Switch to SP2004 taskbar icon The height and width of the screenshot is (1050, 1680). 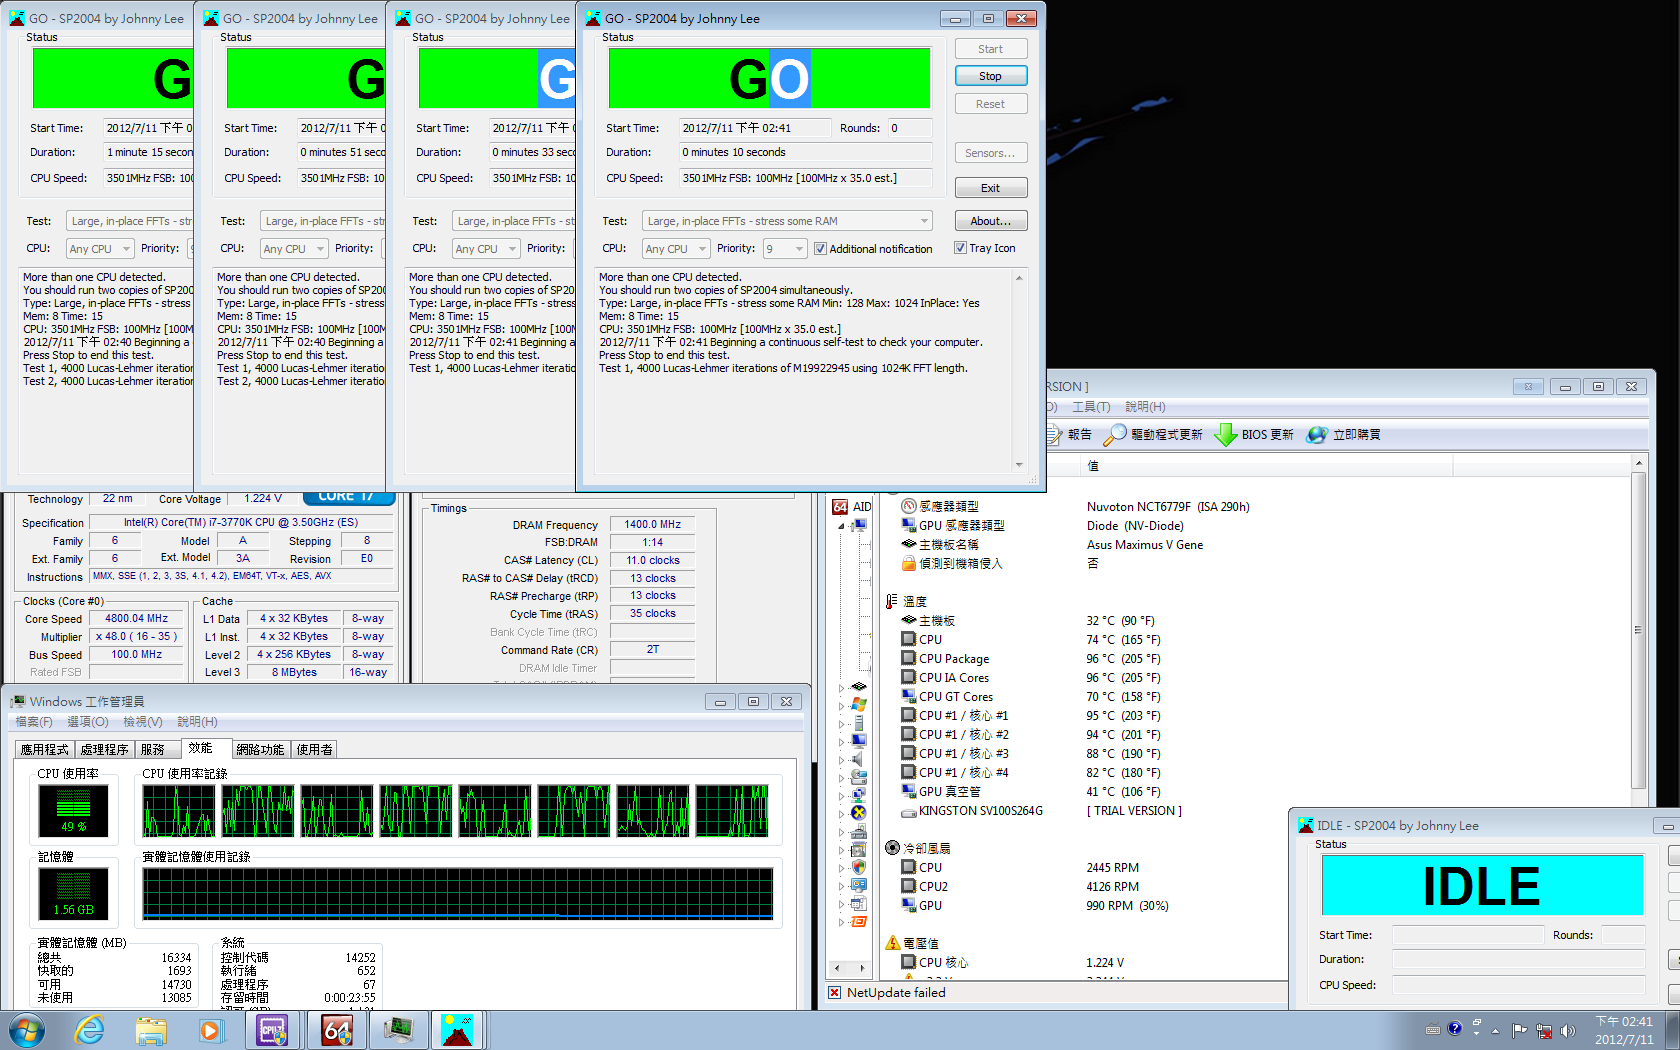(457, 1029)
